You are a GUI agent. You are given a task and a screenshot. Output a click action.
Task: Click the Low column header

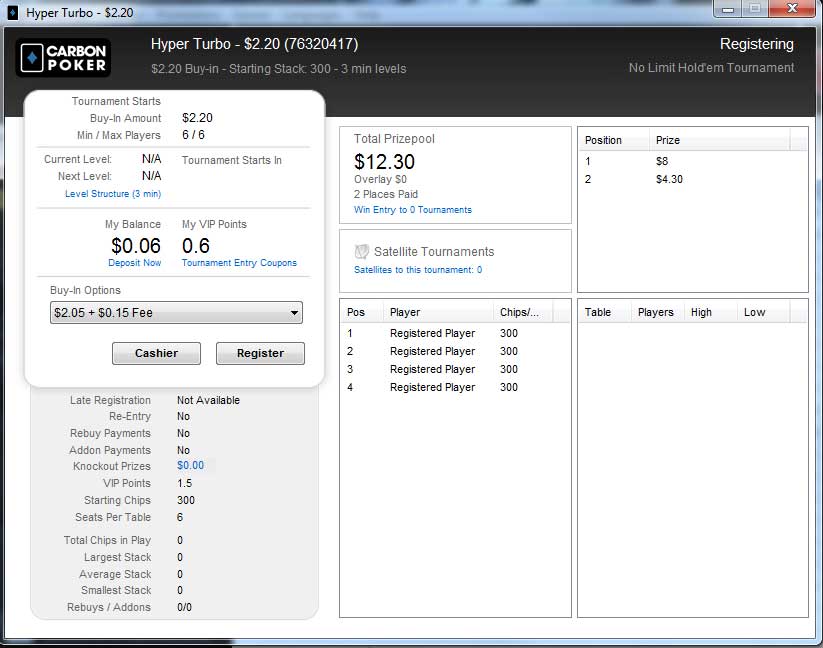pyautogui.click(x=764, y=312)
